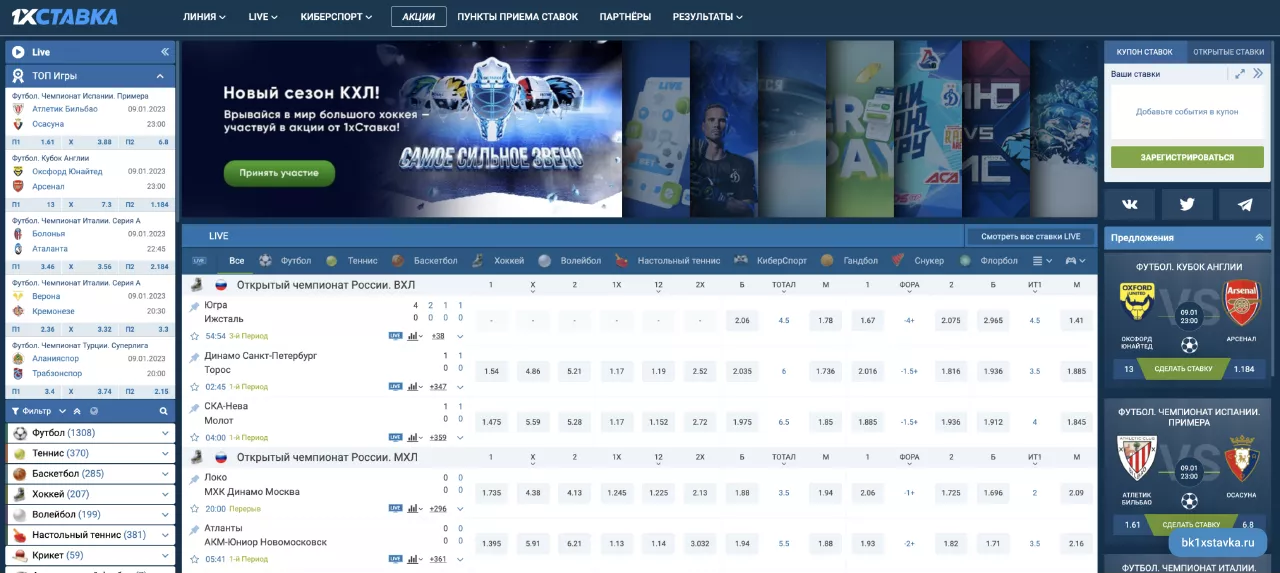Collapse the bet slip panel with double arrows

[x=1258, y=74]
